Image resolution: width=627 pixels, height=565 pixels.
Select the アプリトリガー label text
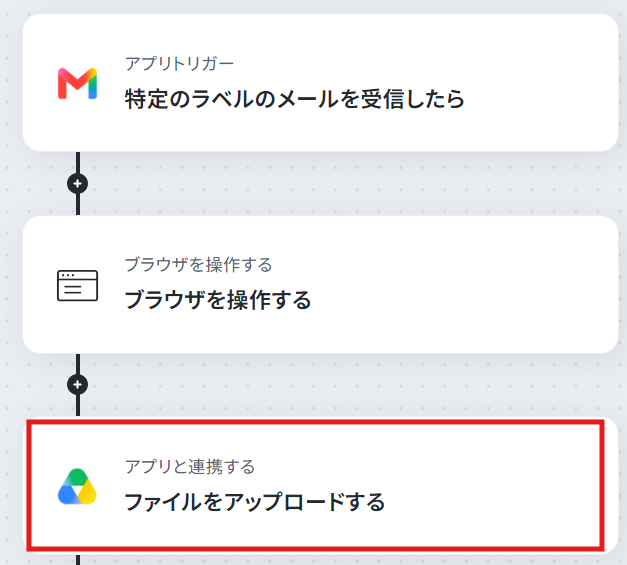(179, 64)
